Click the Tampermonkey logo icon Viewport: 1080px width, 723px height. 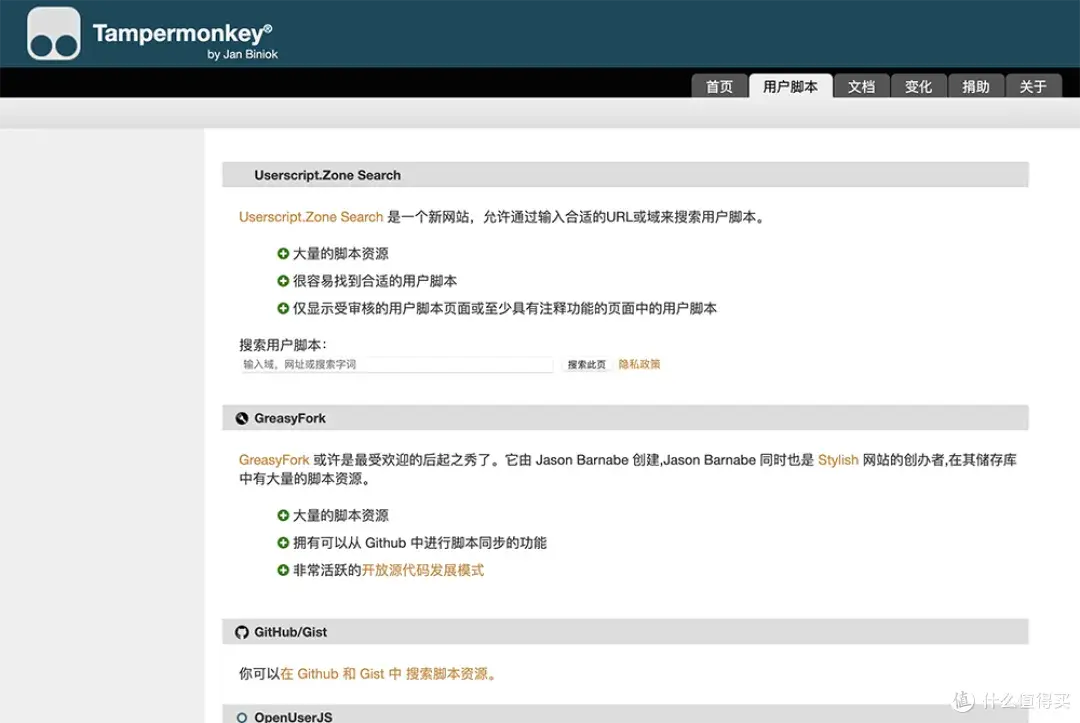(x=54, y=34)
